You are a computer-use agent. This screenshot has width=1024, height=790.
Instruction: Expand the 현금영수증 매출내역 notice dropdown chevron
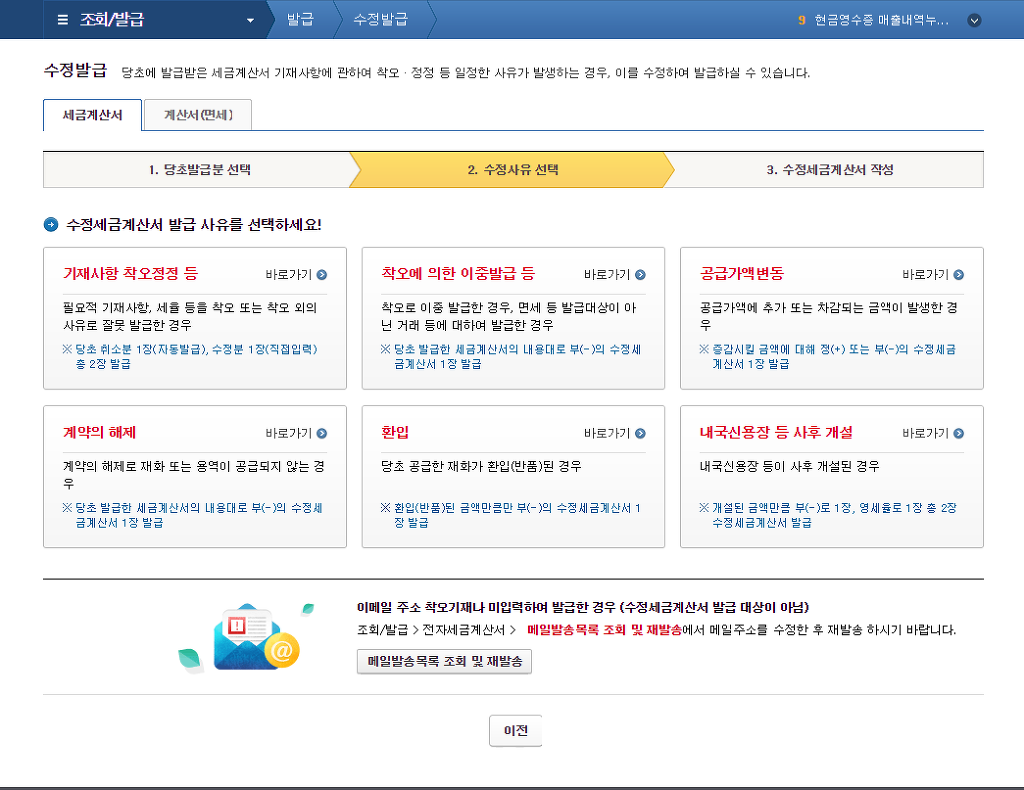tap(974, 20)
